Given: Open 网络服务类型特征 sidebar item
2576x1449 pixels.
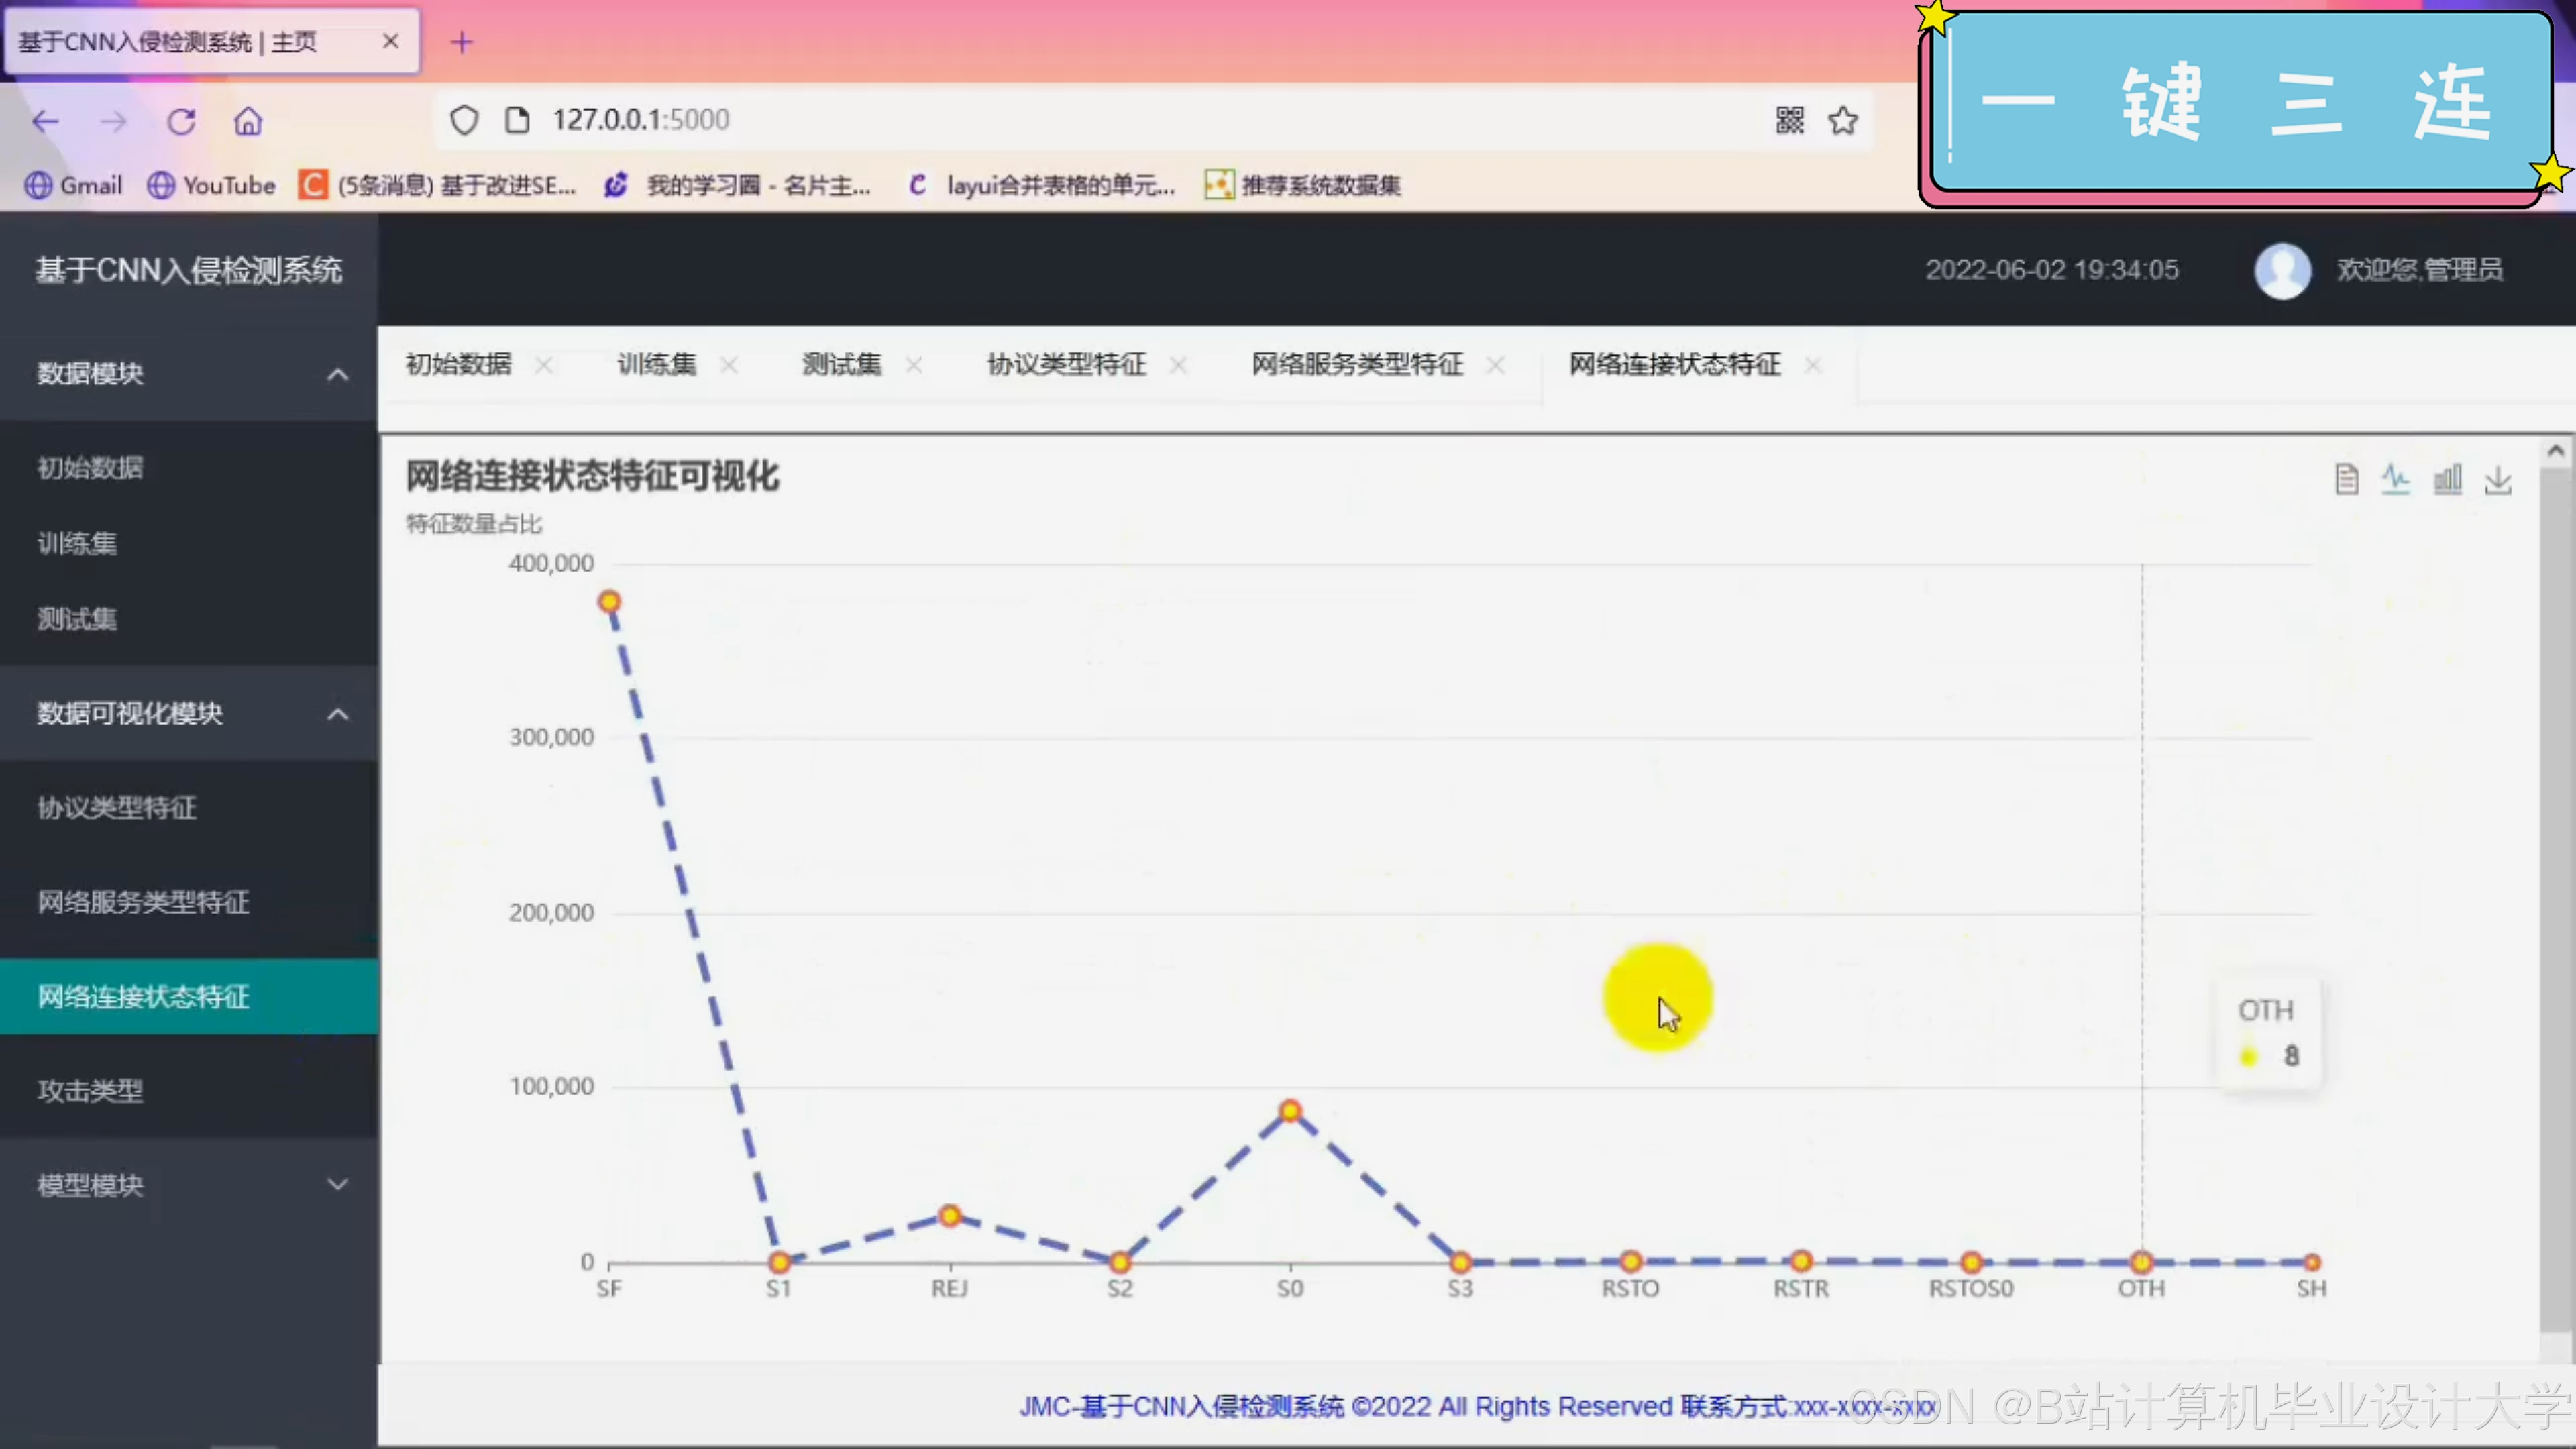Looking at the screenshot, I should pos(143,902).
